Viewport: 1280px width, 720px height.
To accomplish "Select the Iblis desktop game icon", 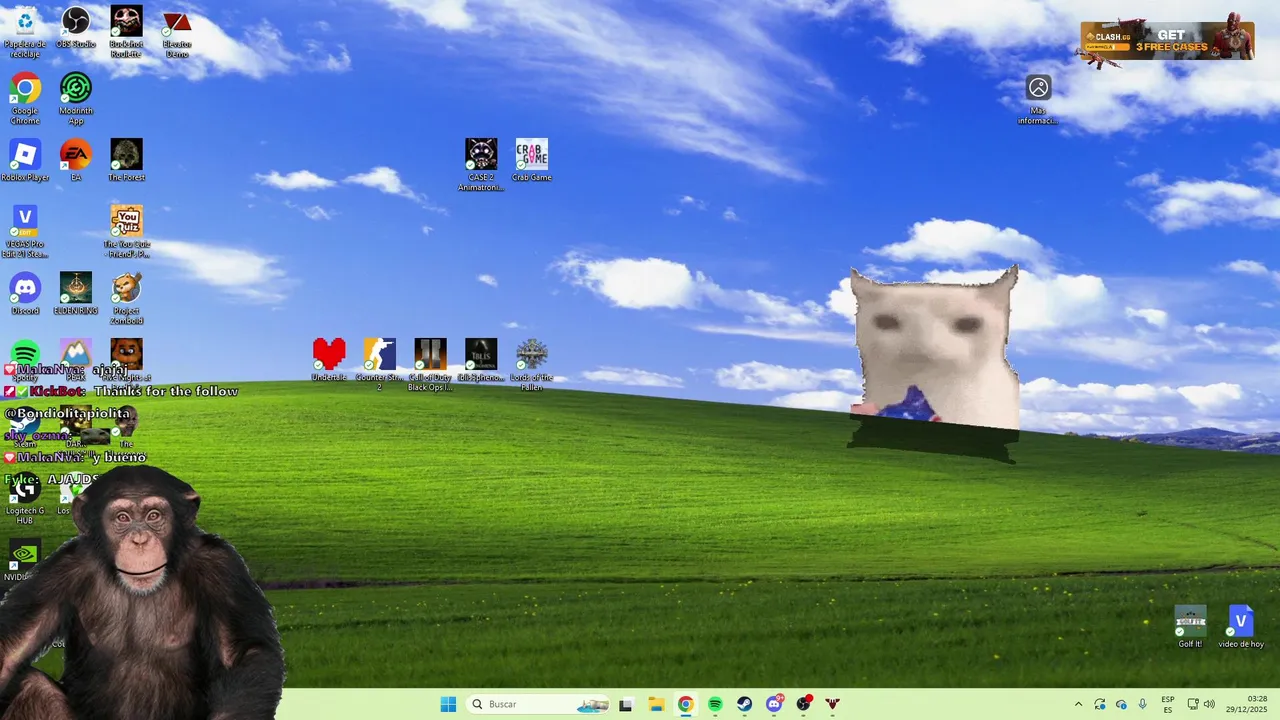I will [x=481, y=360].
